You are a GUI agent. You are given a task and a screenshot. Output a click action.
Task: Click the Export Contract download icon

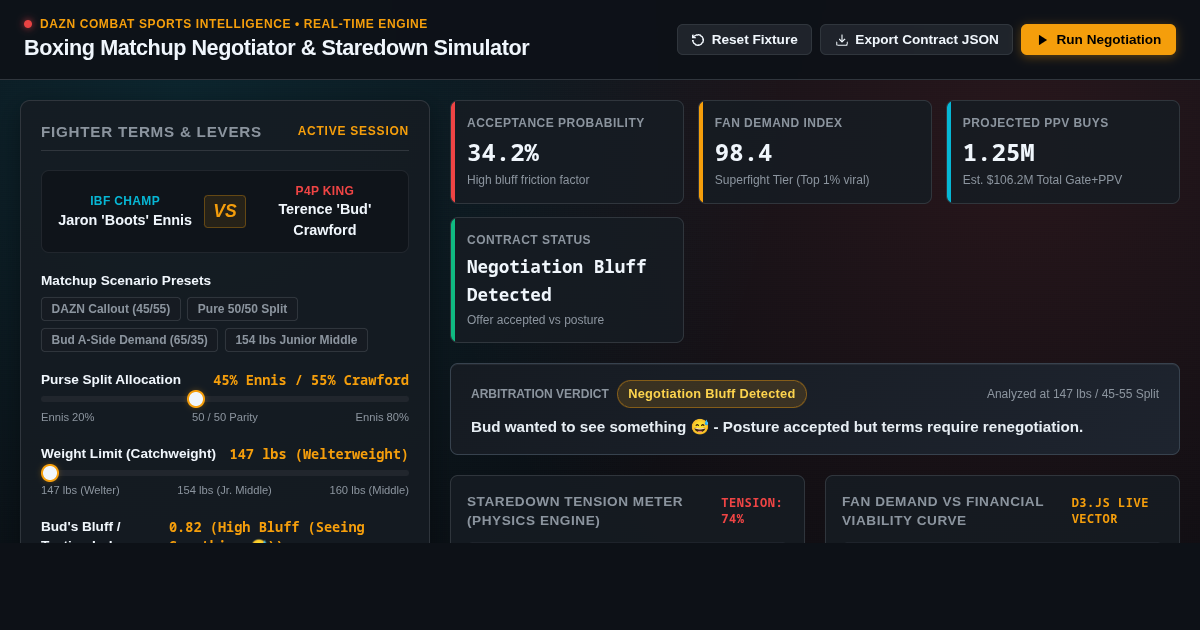click(842, 40)
